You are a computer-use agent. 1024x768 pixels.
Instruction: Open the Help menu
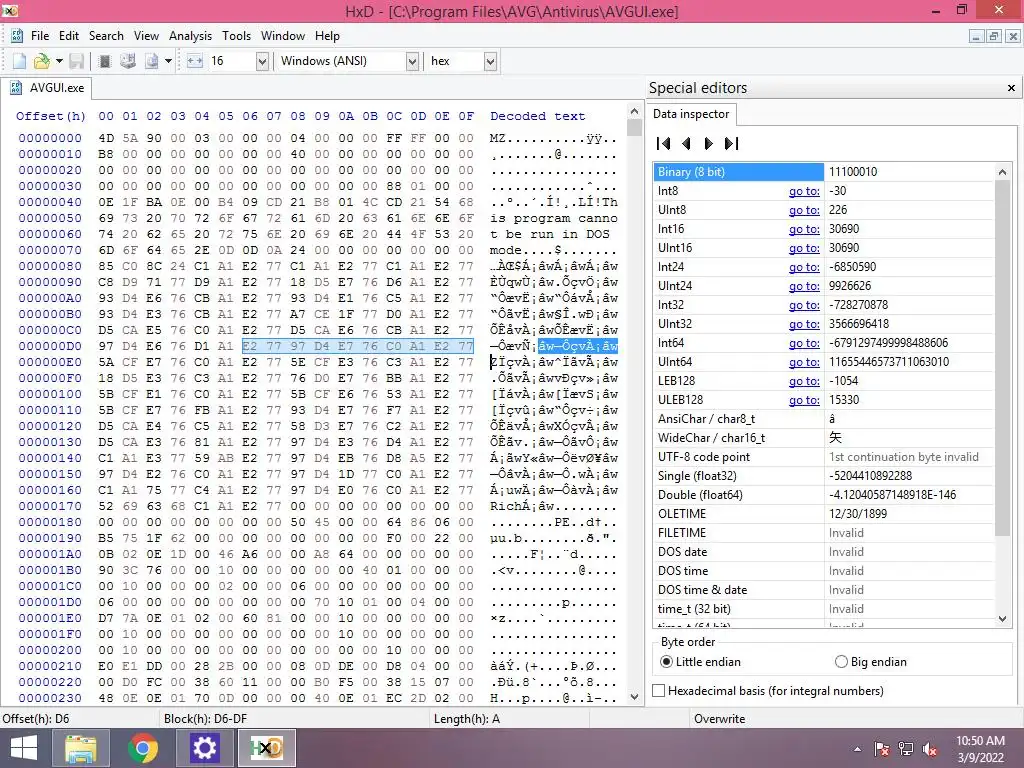pyautogui.click(x=327, y=36)
